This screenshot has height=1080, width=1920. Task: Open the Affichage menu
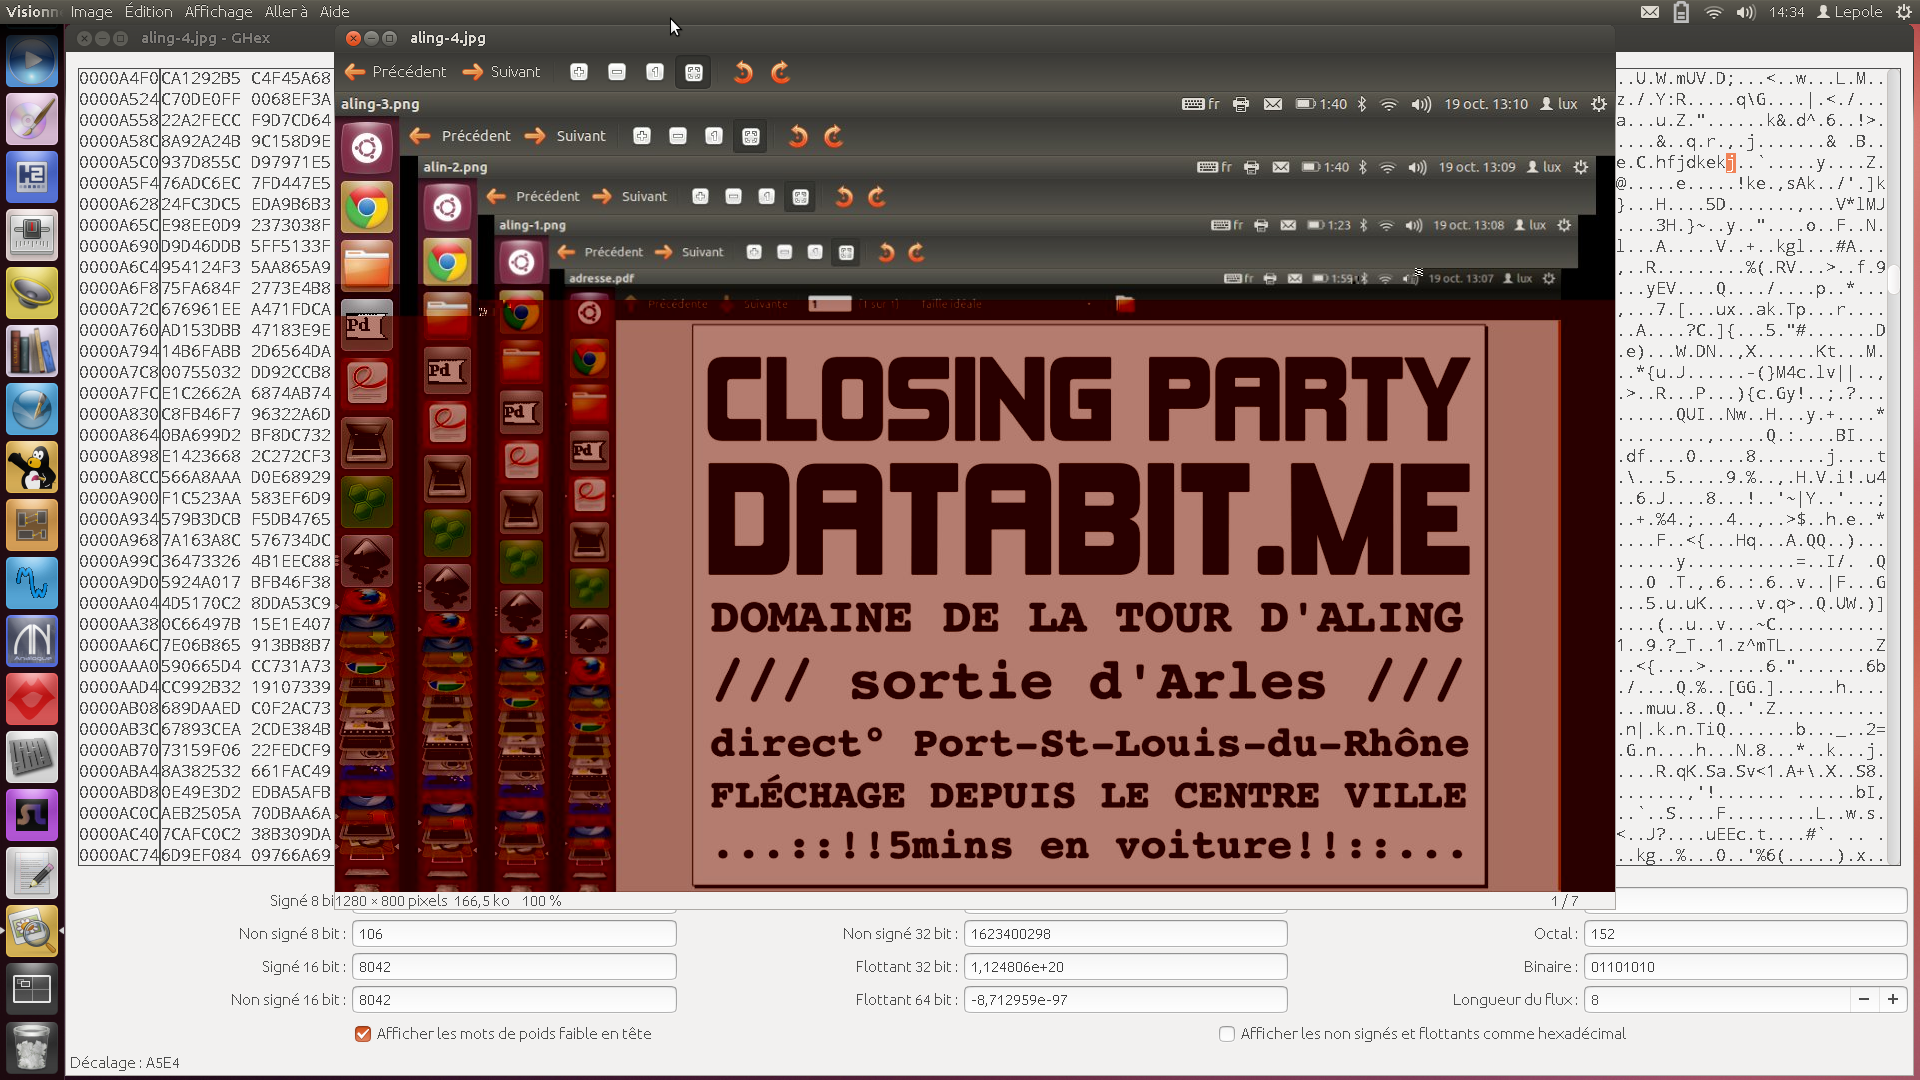[218, 12]
